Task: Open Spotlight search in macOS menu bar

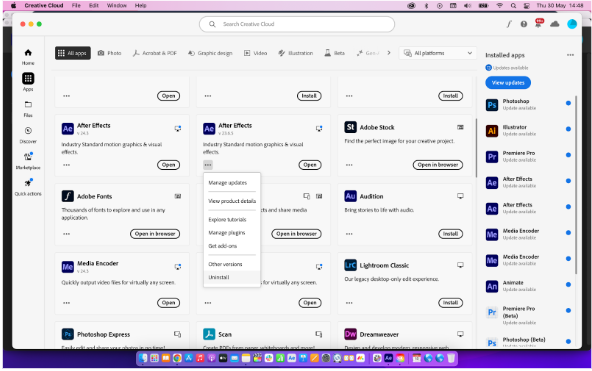Action: (x=513, y=6)
